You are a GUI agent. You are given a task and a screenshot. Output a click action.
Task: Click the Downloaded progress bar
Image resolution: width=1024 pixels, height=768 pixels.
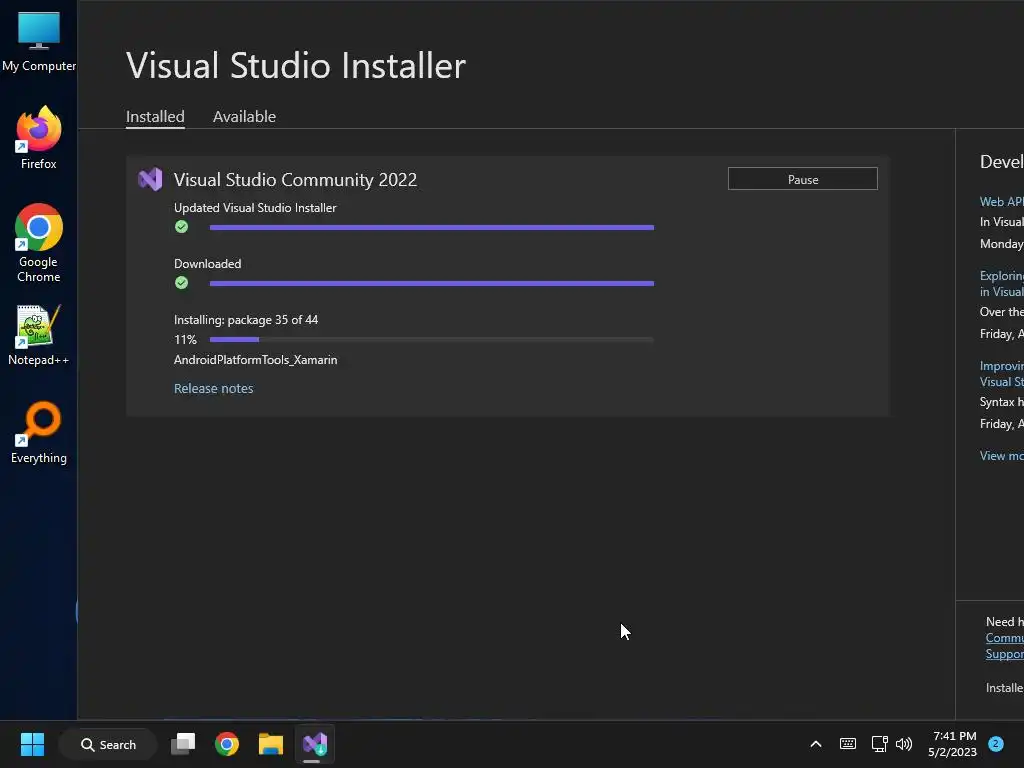pyautogui.click(x=432, y=283)
